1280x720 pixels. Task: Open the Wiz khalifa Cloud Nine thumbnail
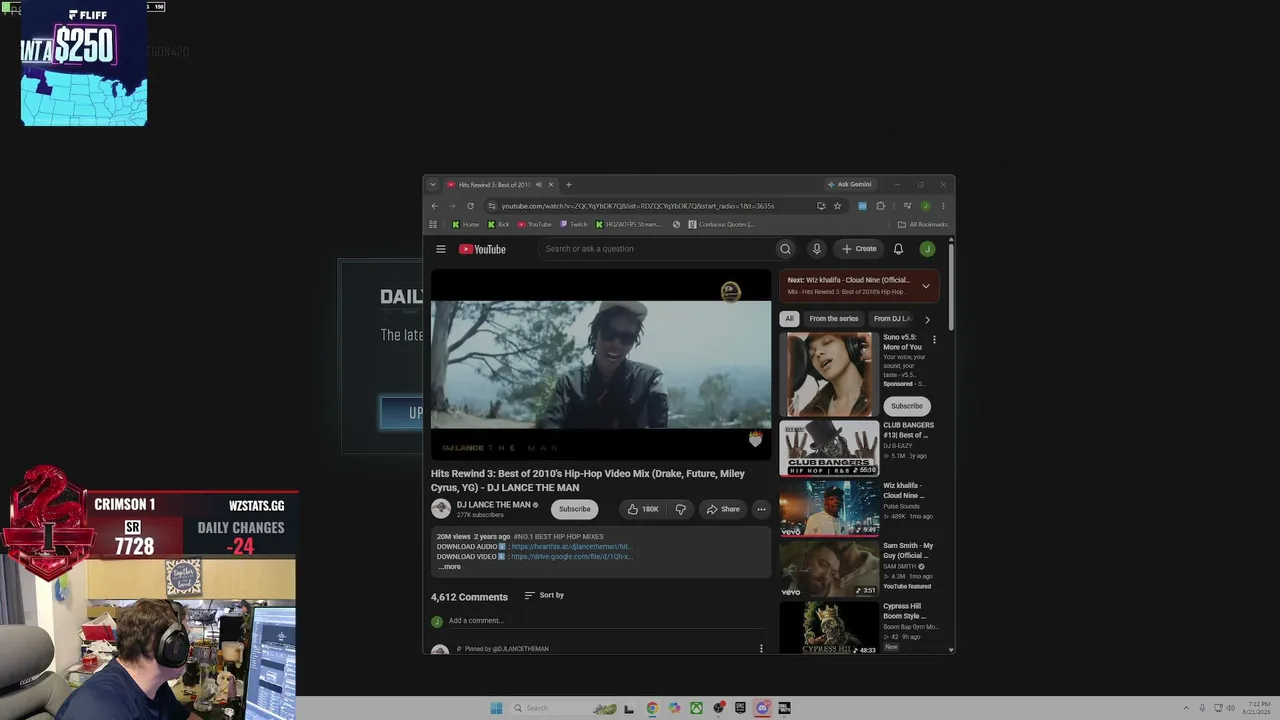[829, 509]
